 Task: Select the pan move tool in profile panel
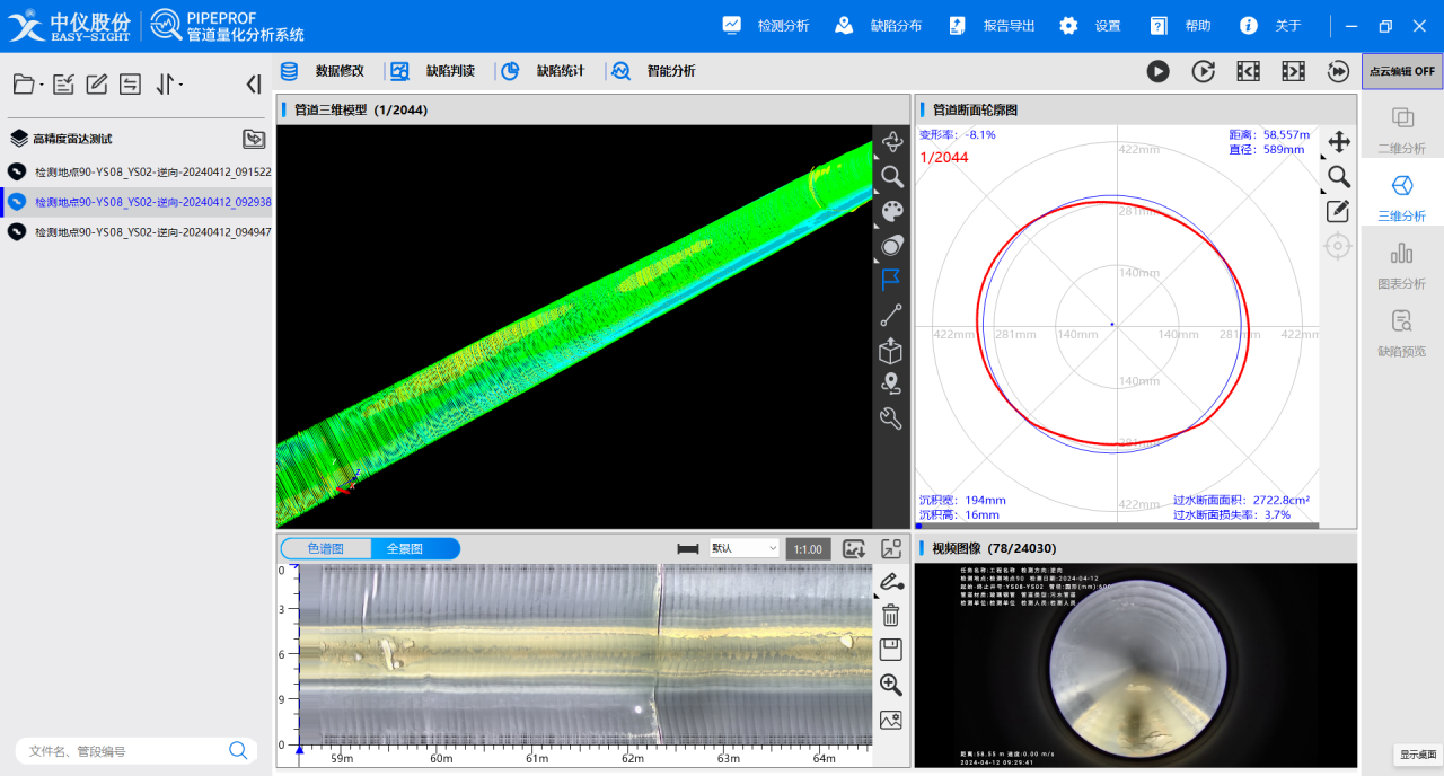pyautogui.click(x=1338, y=142)
